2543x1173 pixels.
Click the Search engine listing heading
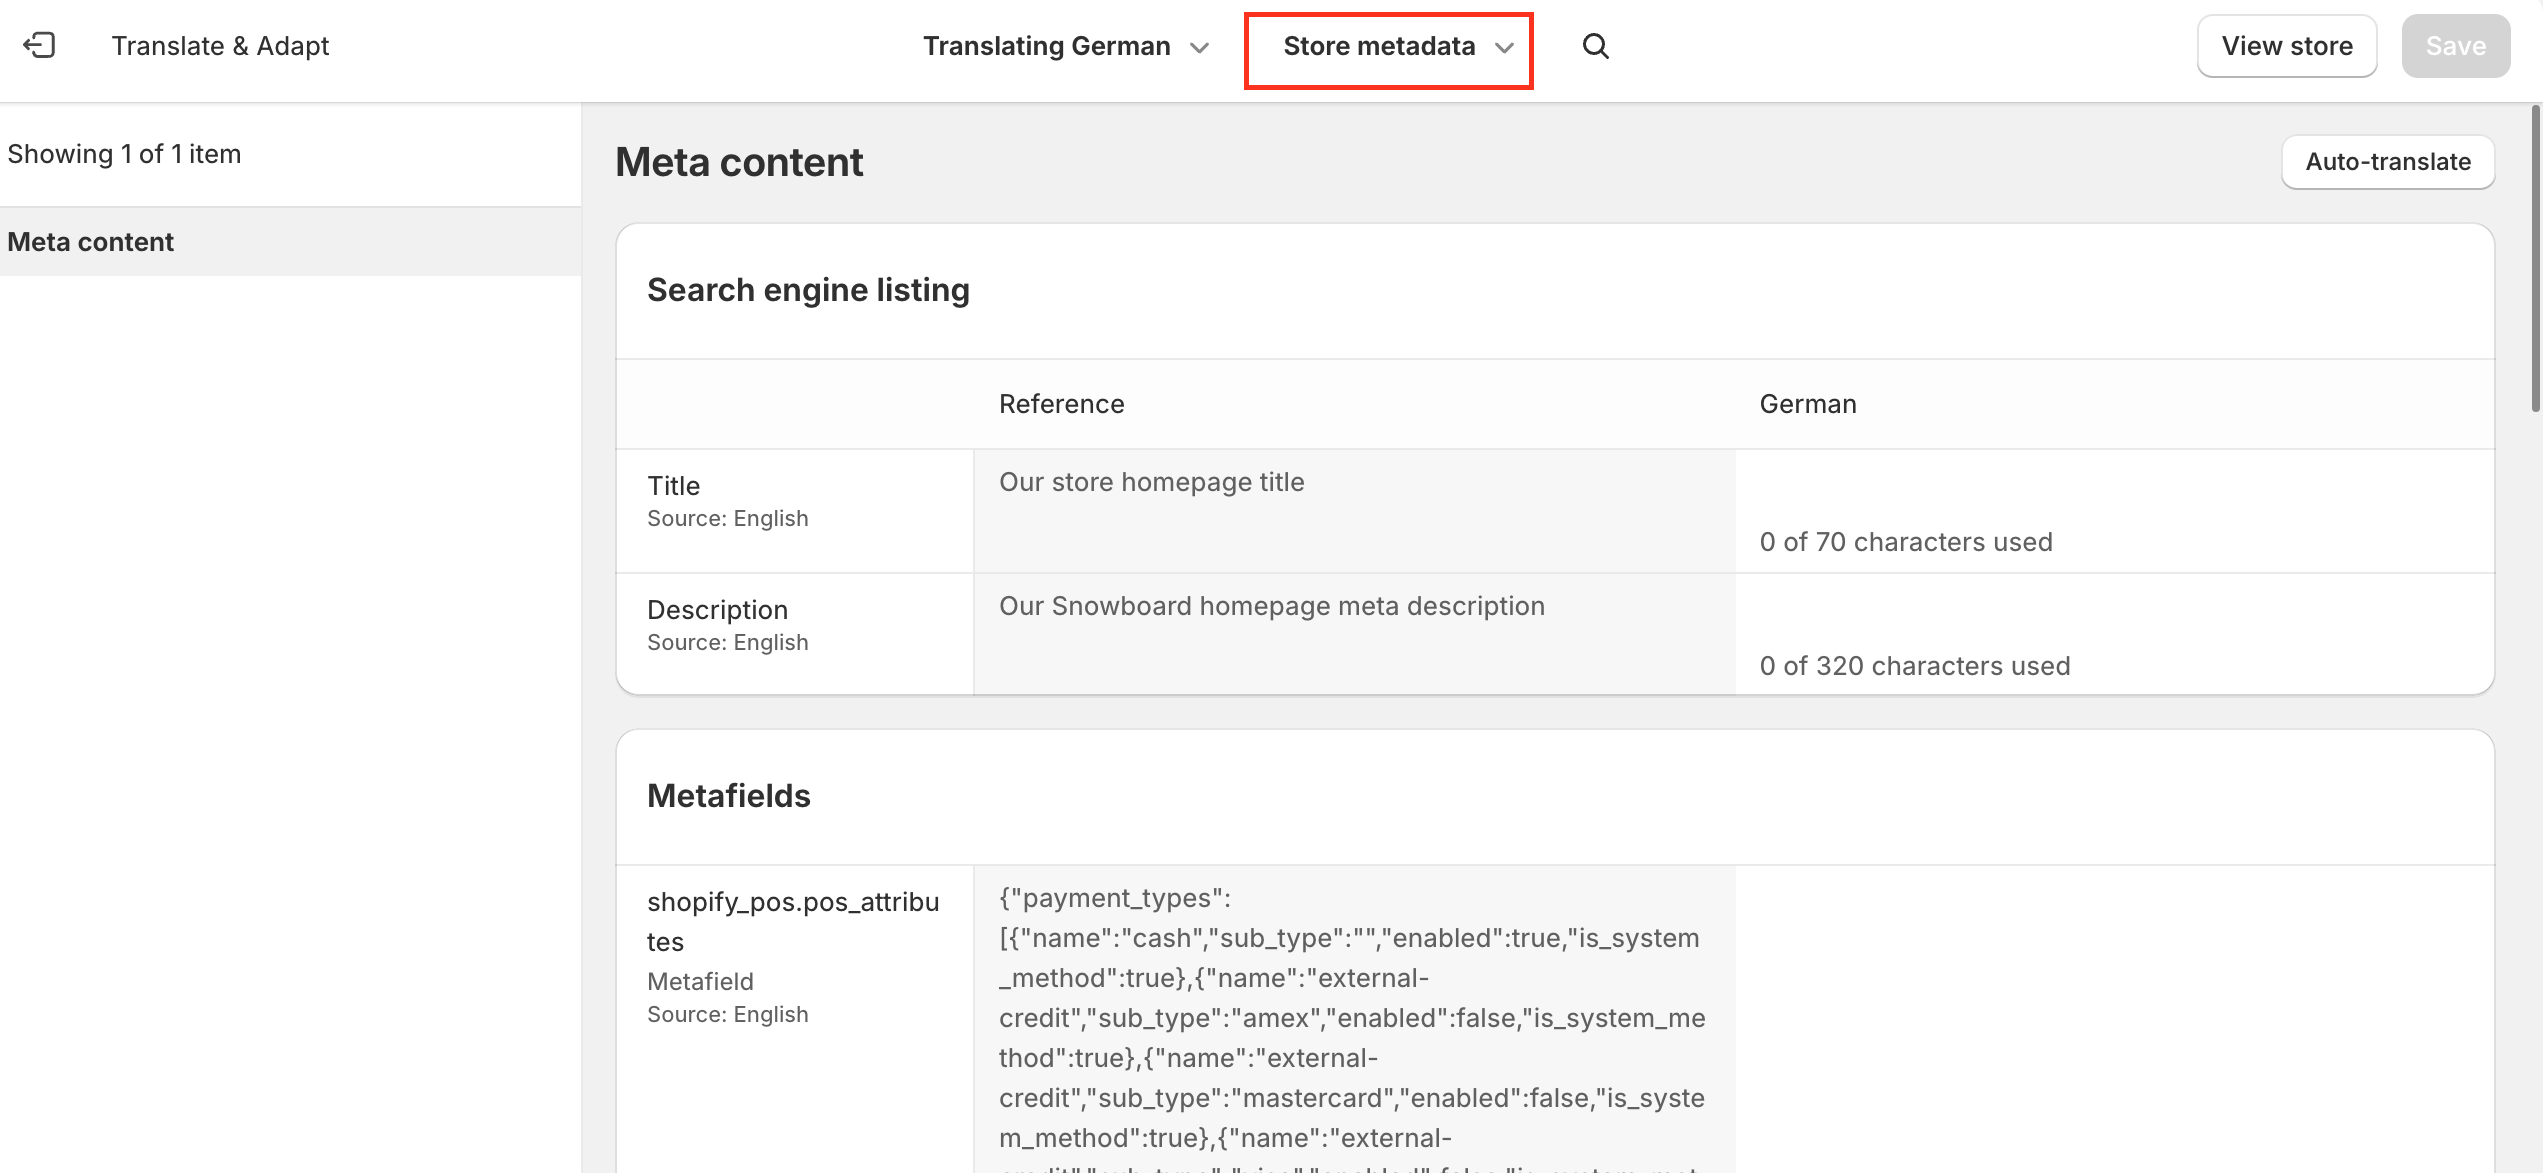click(x=808, y=290)
